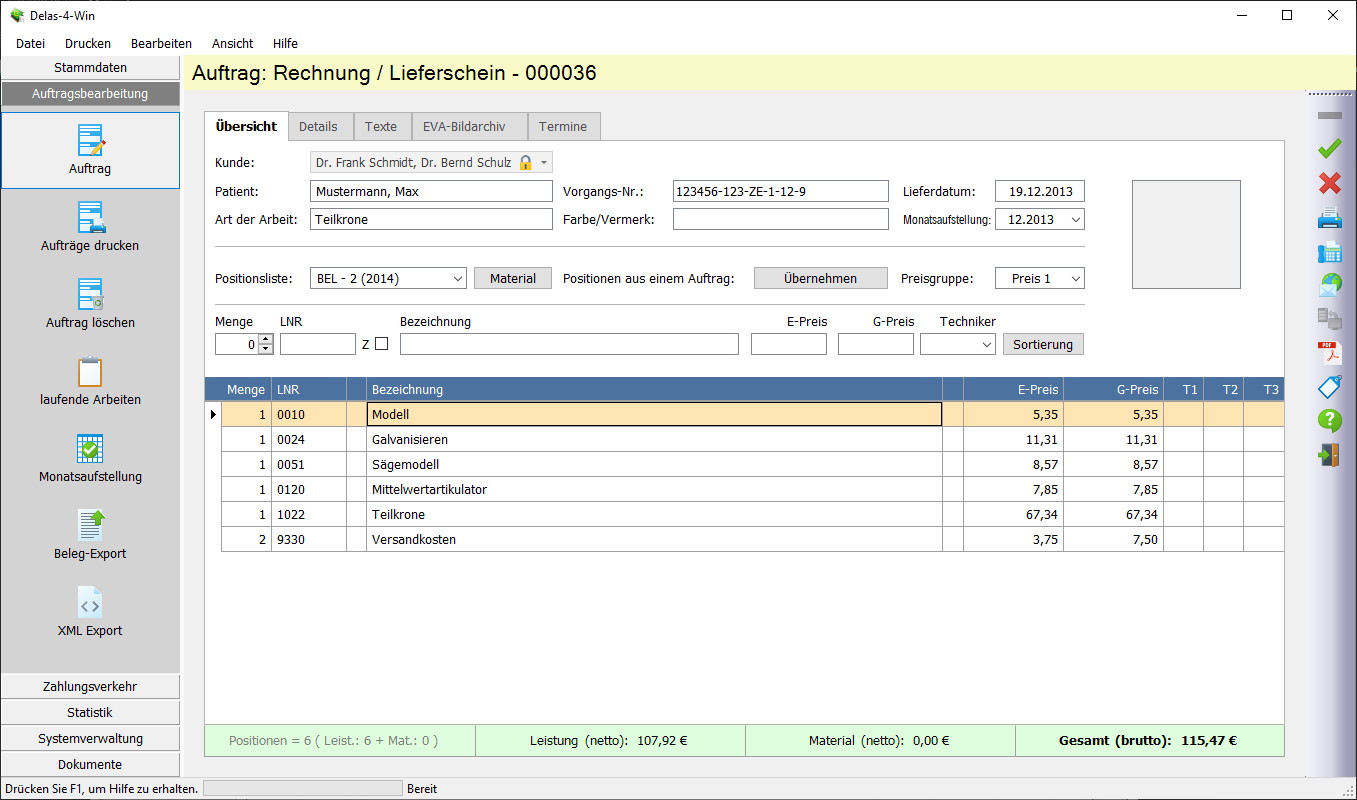Click the Farbe/Vermerk input field
This screenshot has height=800, width=1357.
pos(780,220)
